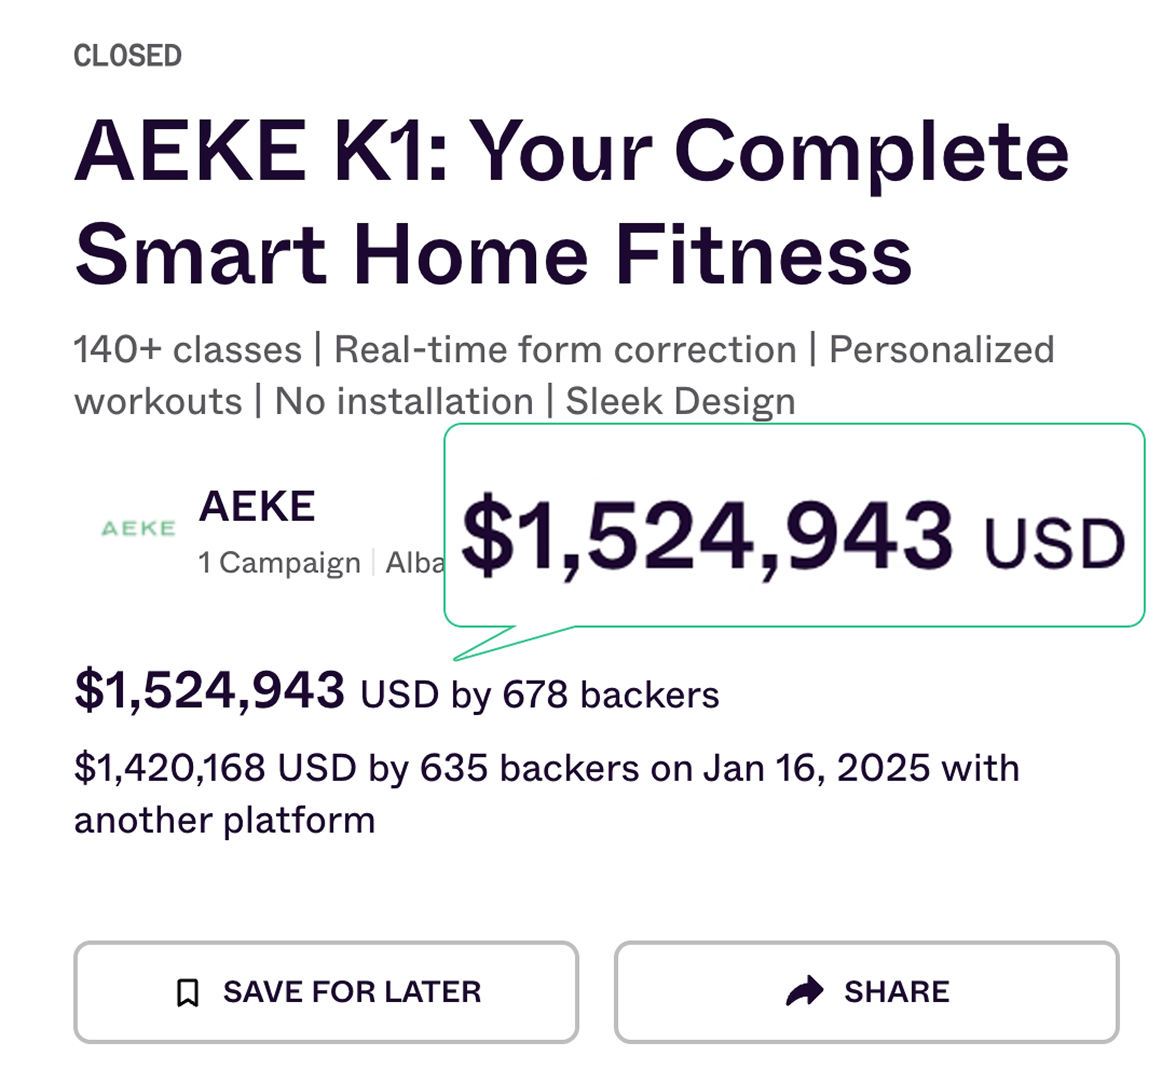Click the bookmark icon in Save for Later
Viewport: 1162px width, 1074px height.
(187, 992)
